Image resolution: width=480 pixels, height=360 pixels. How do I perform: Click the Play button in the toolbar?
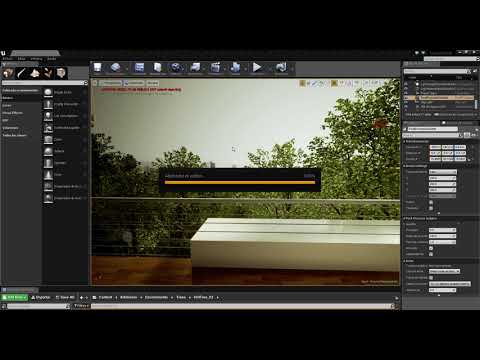257,68
